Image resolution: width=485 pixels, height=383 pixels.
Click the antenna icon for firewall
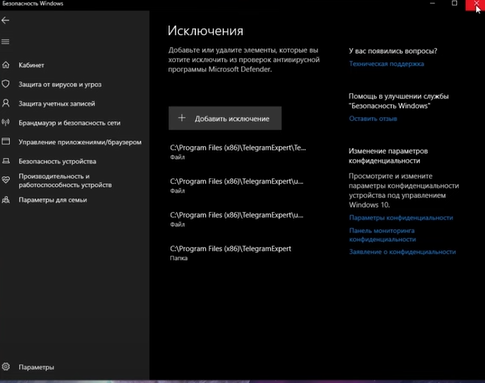point(6,122)
